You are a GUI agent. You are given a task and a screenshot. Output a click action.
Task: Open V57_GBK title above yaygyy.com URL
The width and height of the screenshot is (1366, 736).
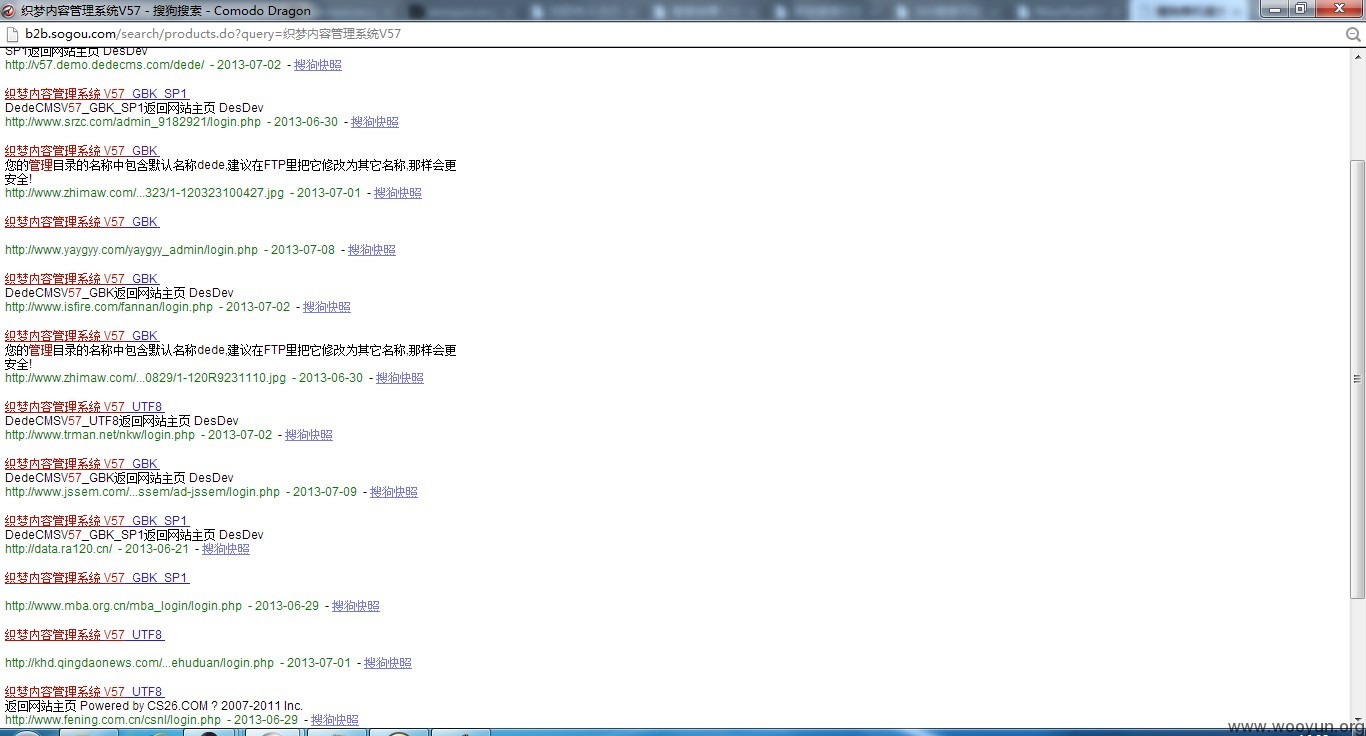pos(82,222)
